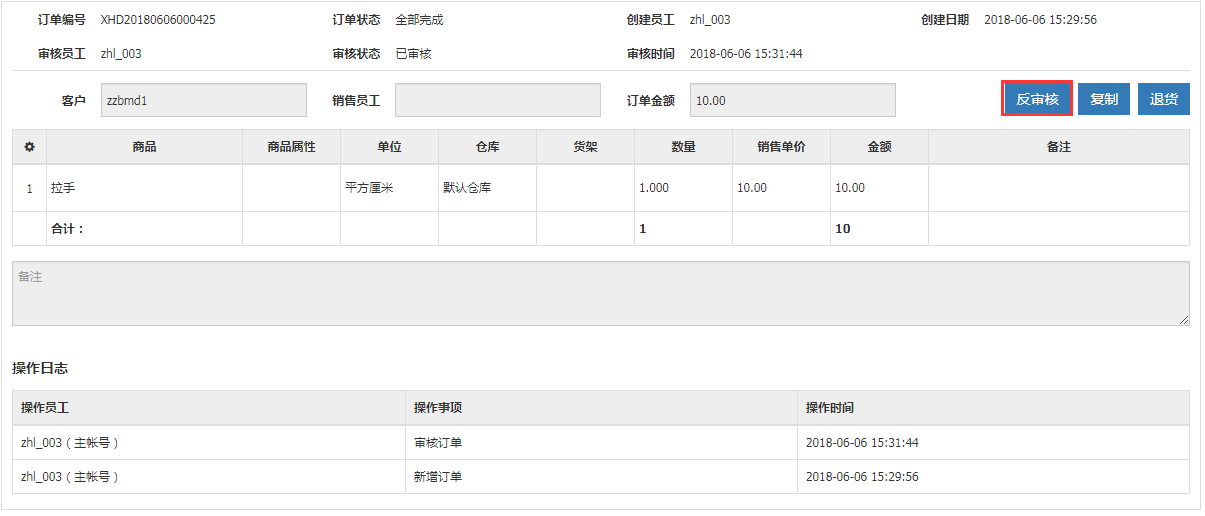Click the 金额 column header
This screenshot has height=516, width=1205.
coord(879,147)
